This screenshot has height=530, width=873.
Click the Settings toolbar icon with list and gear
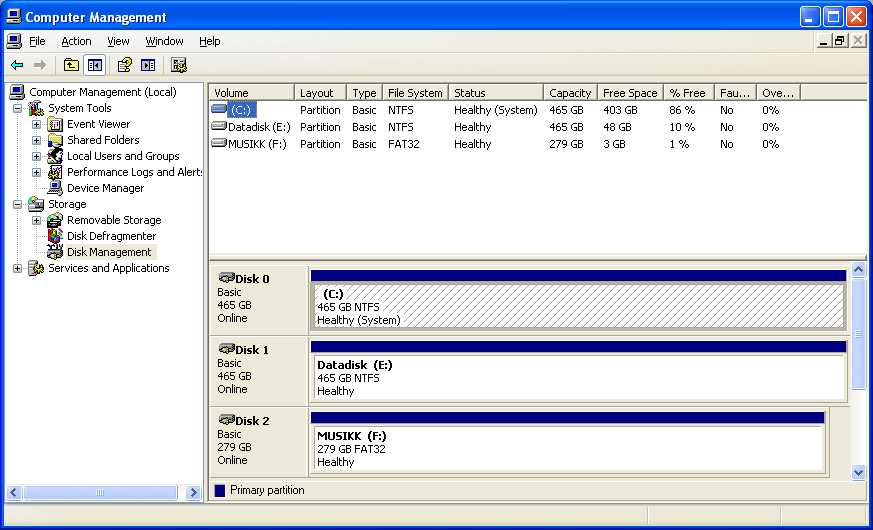click(x=179, y=66)
